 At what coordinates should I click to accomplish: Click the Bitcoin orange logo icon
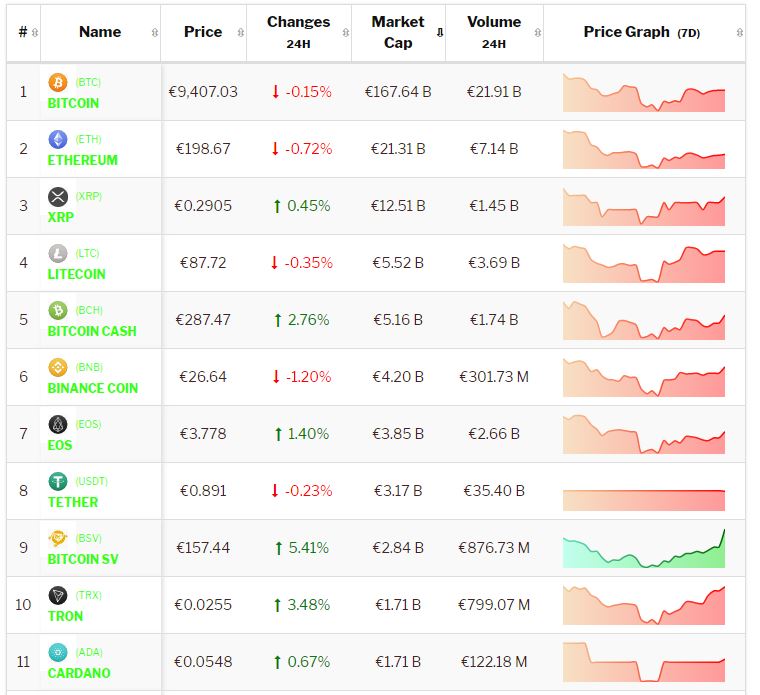[58, 82]
